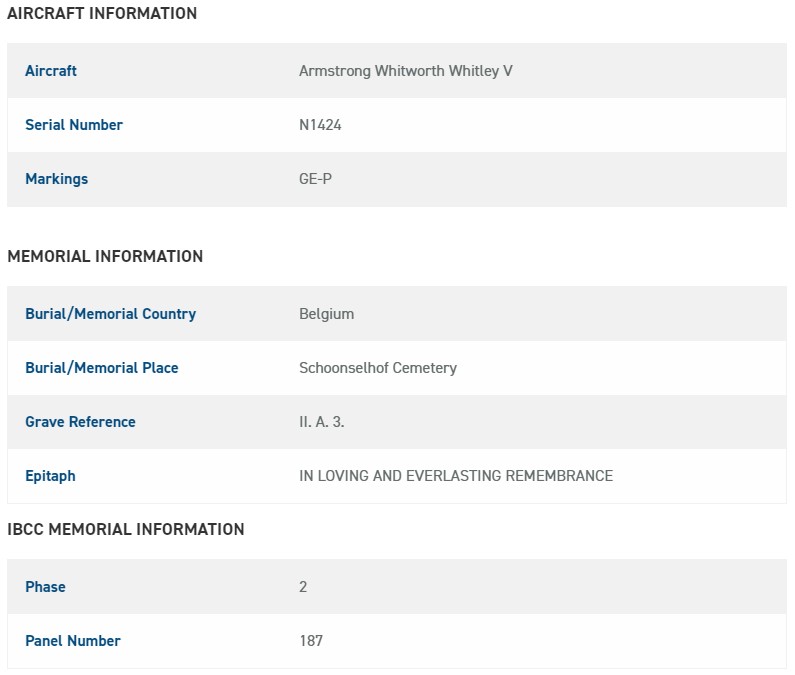Screen dimensions: 795x675
Task: Select the Armstrong Whitworth Whitley V value
Action: pos(405,71)
